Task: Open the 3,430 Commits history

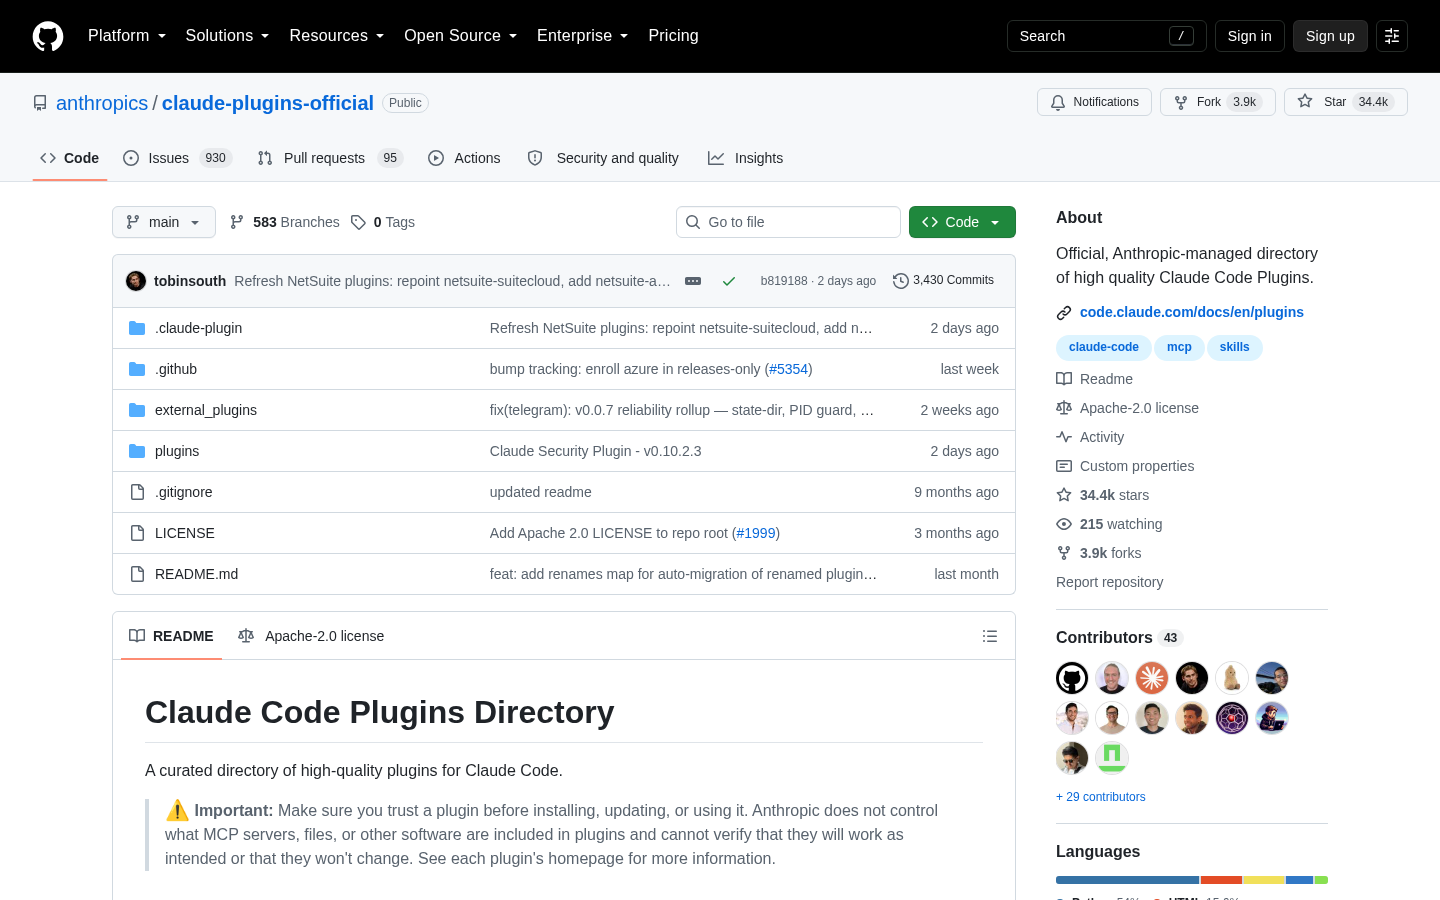Action: pyautogui.click(x=943, y=281)
